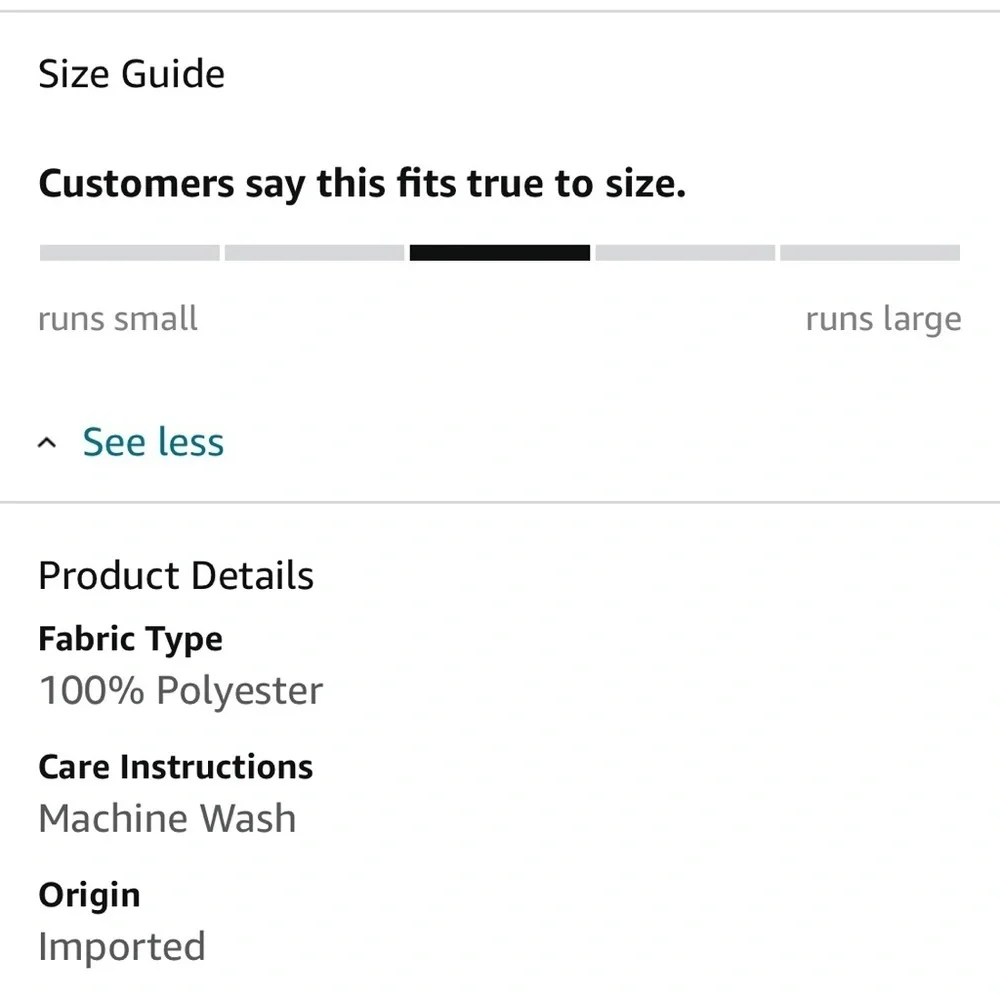Click the fourth fit bar segment

(685, 253)
